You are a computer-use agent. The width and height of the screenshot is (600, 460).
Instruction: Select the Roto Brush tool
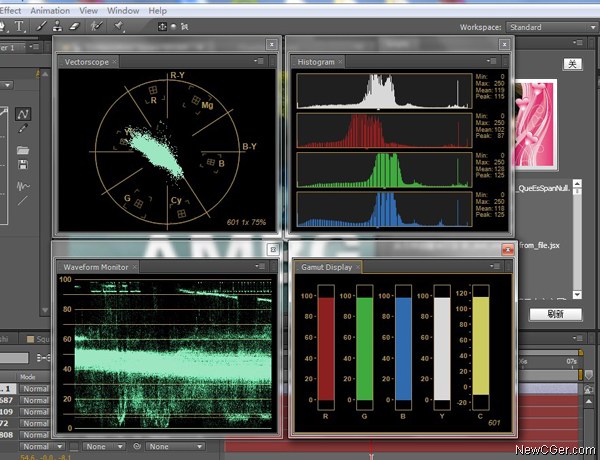(x=96, y=26)
